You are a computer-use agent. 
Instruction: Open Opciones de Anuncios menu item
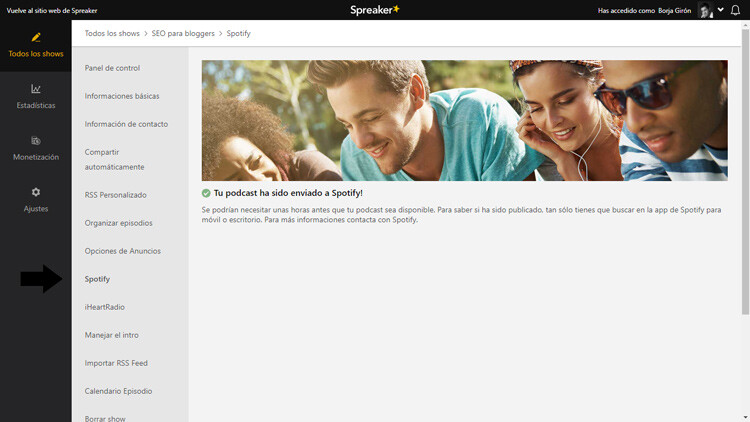pos(122,251)
